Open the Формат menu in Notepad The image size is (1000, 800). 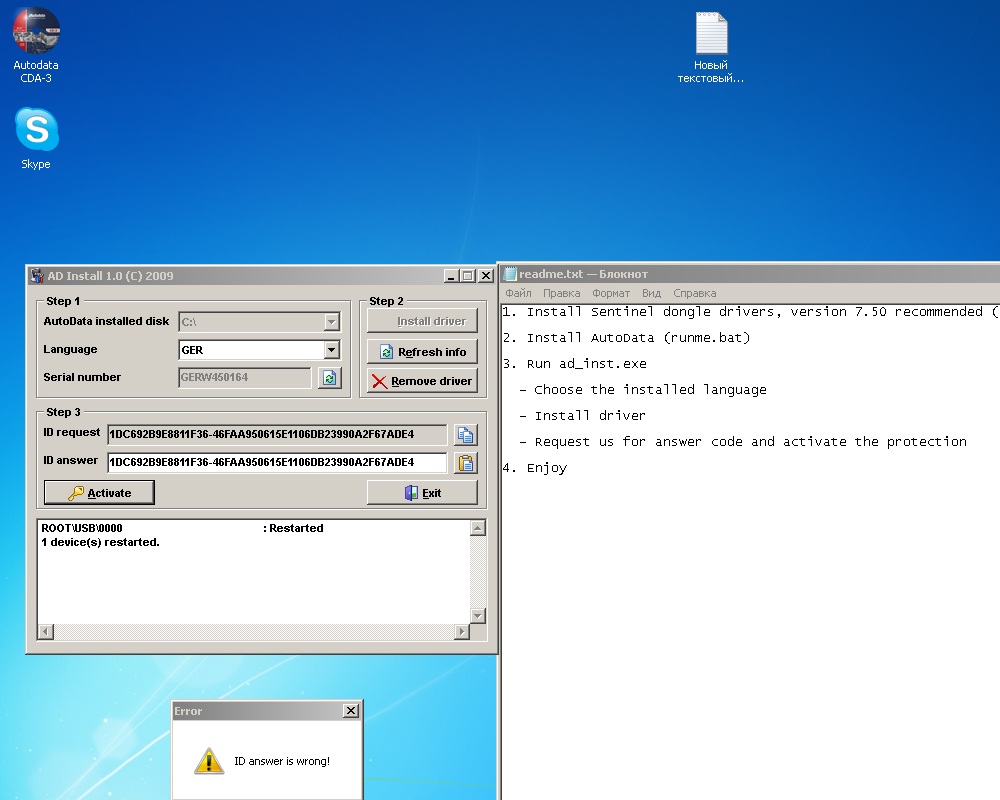(x=610, y=293)
